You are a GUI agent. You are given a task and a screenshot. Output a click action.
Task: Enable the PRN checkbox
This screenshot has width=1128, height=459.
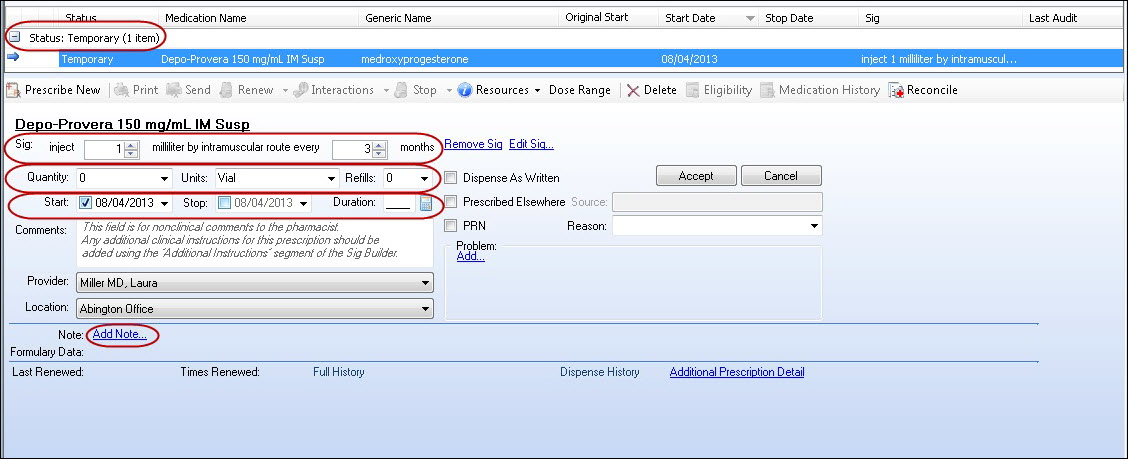450,226
